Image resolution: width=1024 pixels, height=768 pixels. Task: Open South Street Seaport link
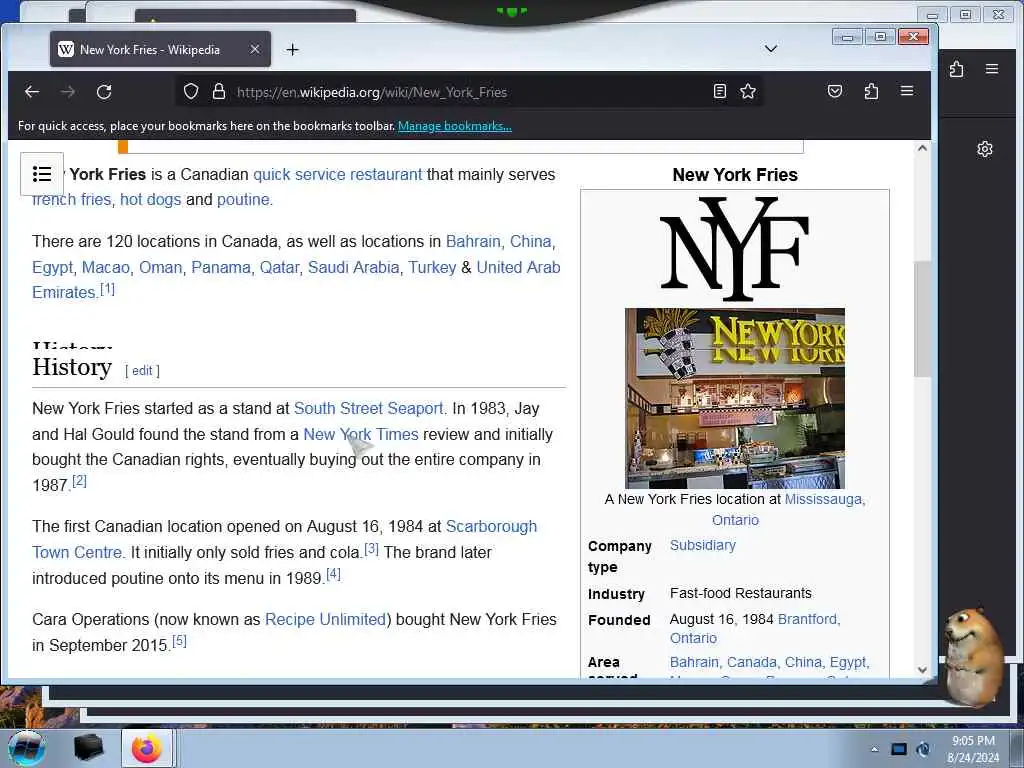pos(368,409)
